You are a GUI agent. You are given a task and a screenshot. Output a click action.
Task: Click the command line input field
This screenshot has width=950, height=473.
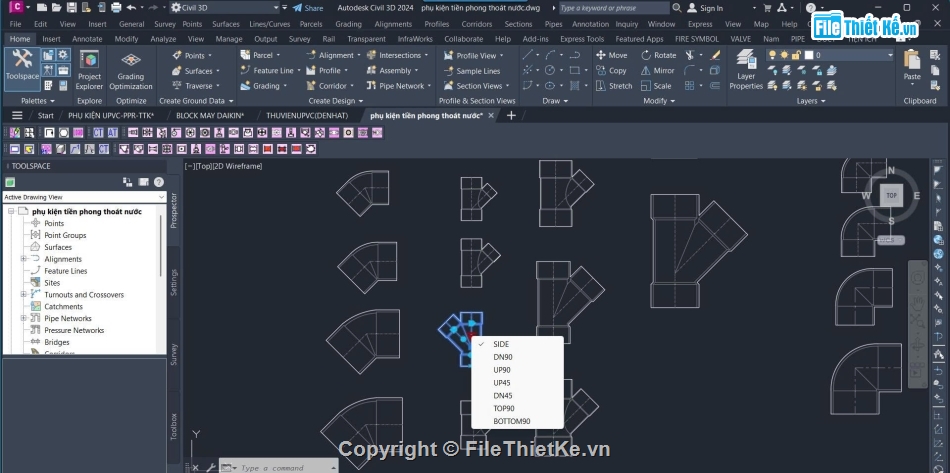pyautogui.click(x=285, y=467)
